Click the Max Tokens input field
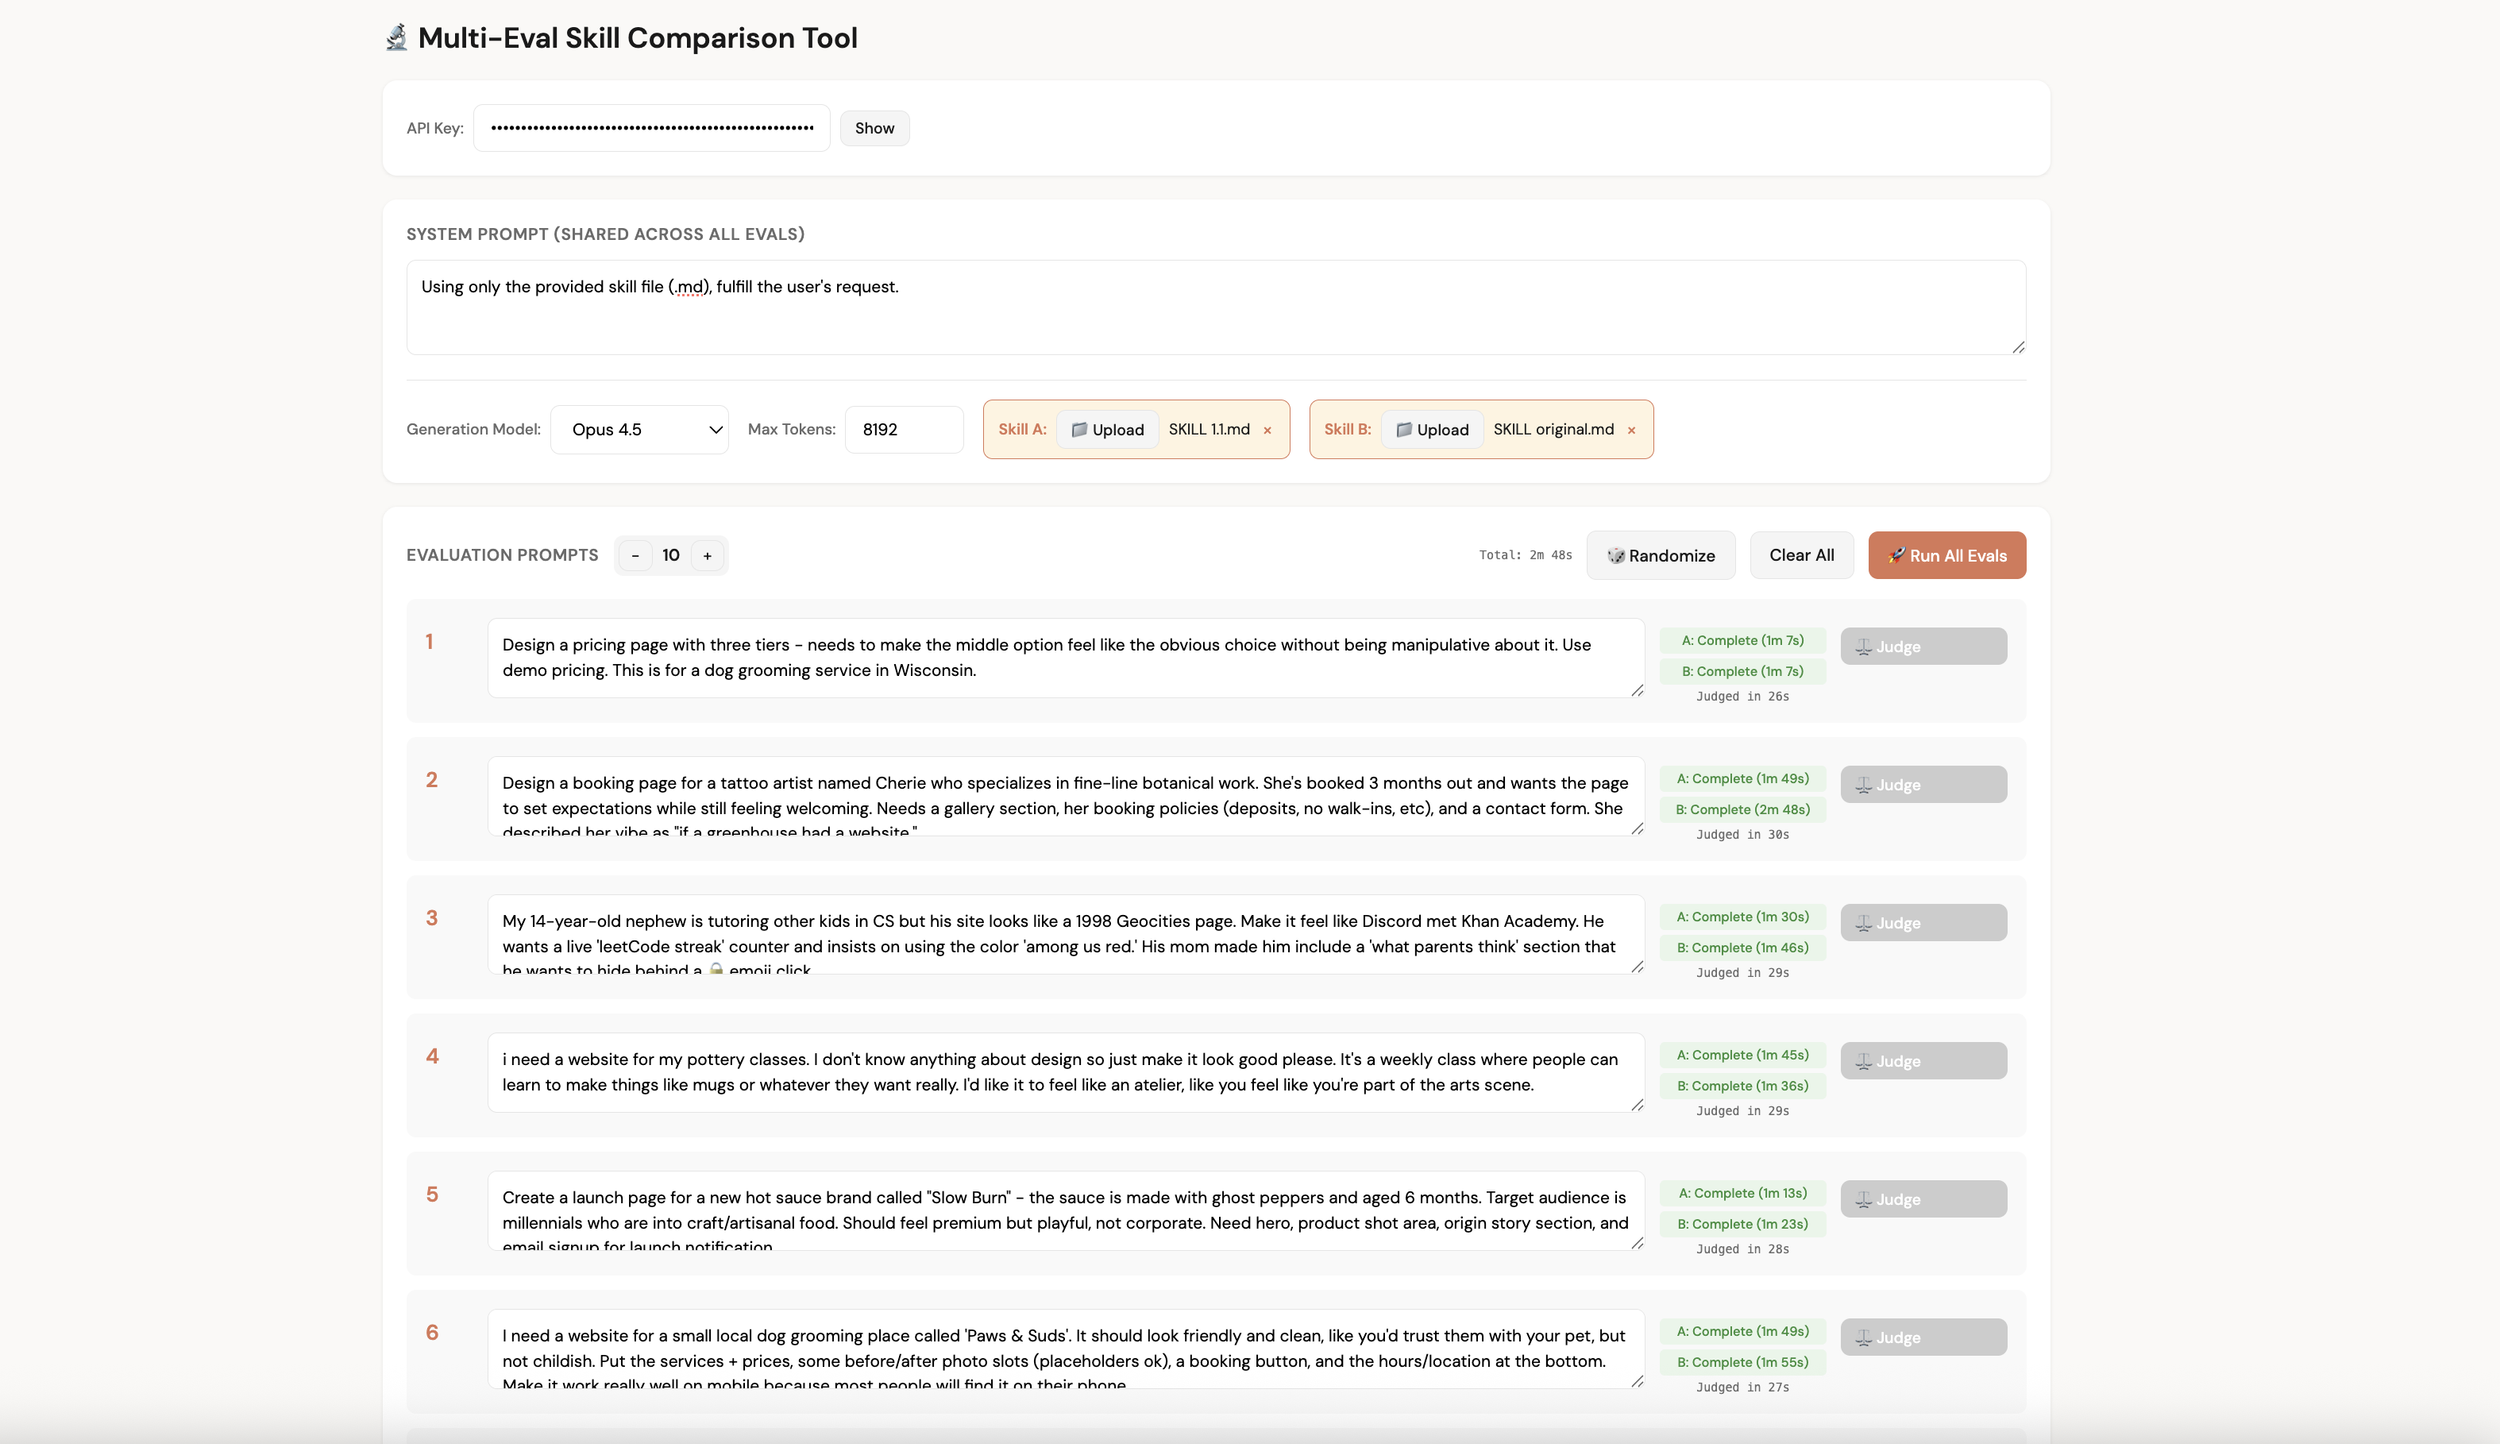The height and width of the screenshot is (1444, 2500). click(903, 429)
